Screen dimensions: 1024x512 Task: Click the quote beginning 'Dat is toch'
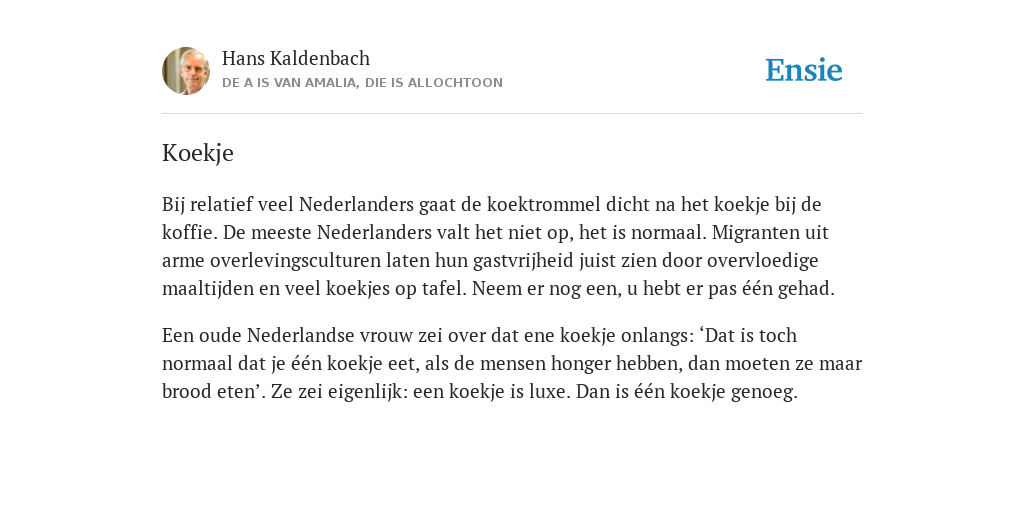(x=748, y=336)
